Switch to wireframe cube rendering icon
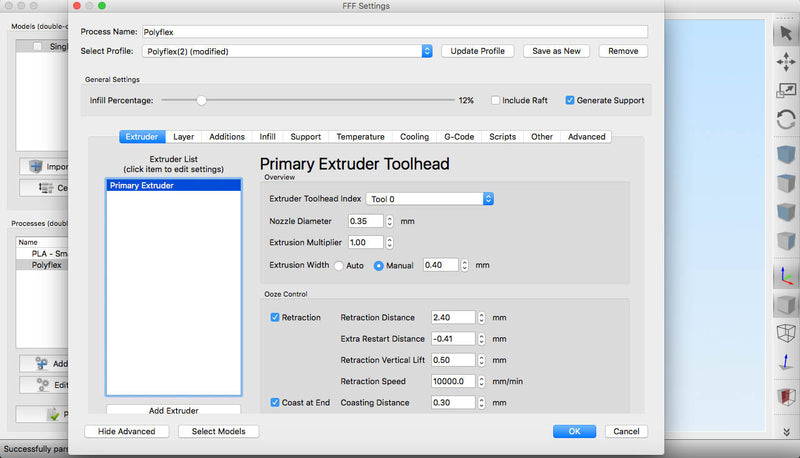Screen dimensions: 800x458 785,333
